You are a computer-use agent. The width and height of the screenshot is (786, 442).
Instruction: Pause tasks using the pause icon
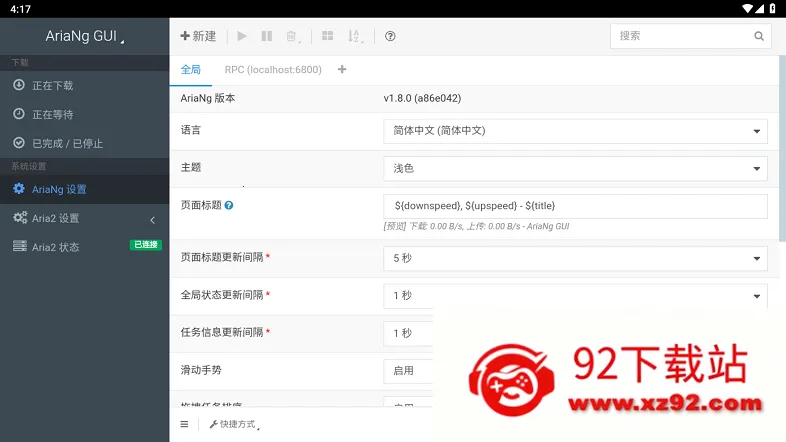pyautogui.click(x=267, y=36)
